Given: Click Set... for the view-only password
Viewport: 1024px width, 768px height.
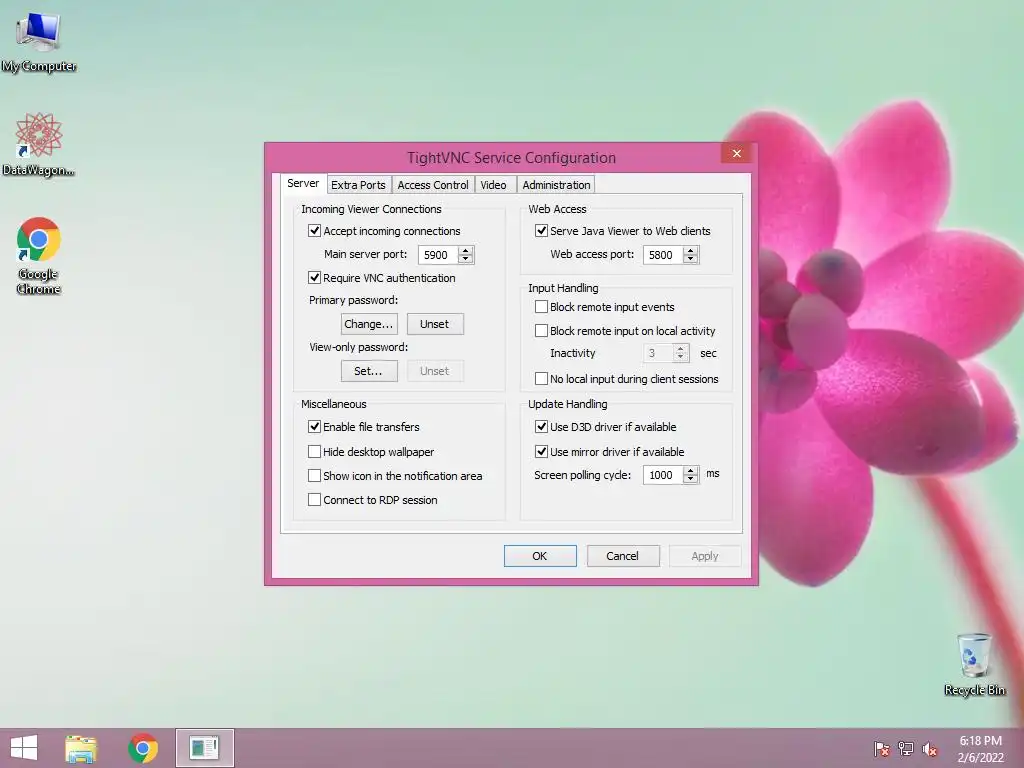Looking at the screenshot, I should pos(369,371).
